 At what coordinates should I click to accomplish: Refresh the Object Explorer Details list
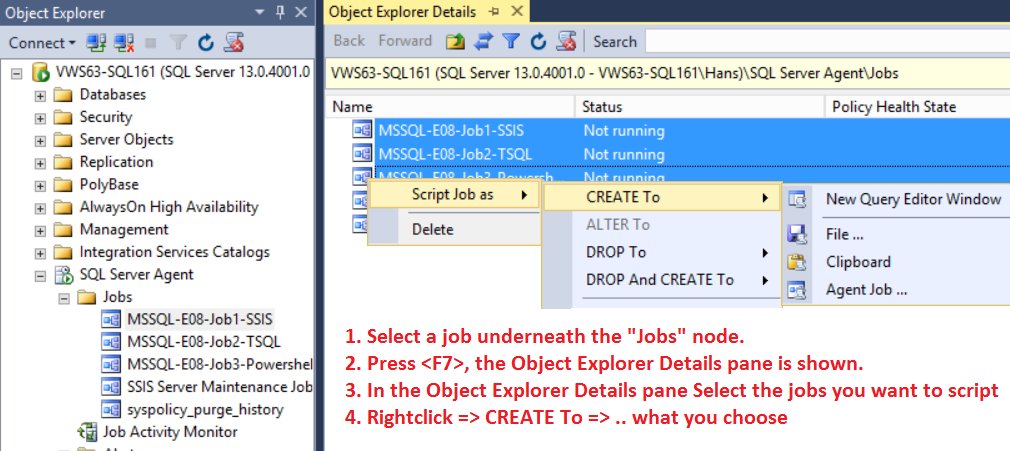point(538,41)
